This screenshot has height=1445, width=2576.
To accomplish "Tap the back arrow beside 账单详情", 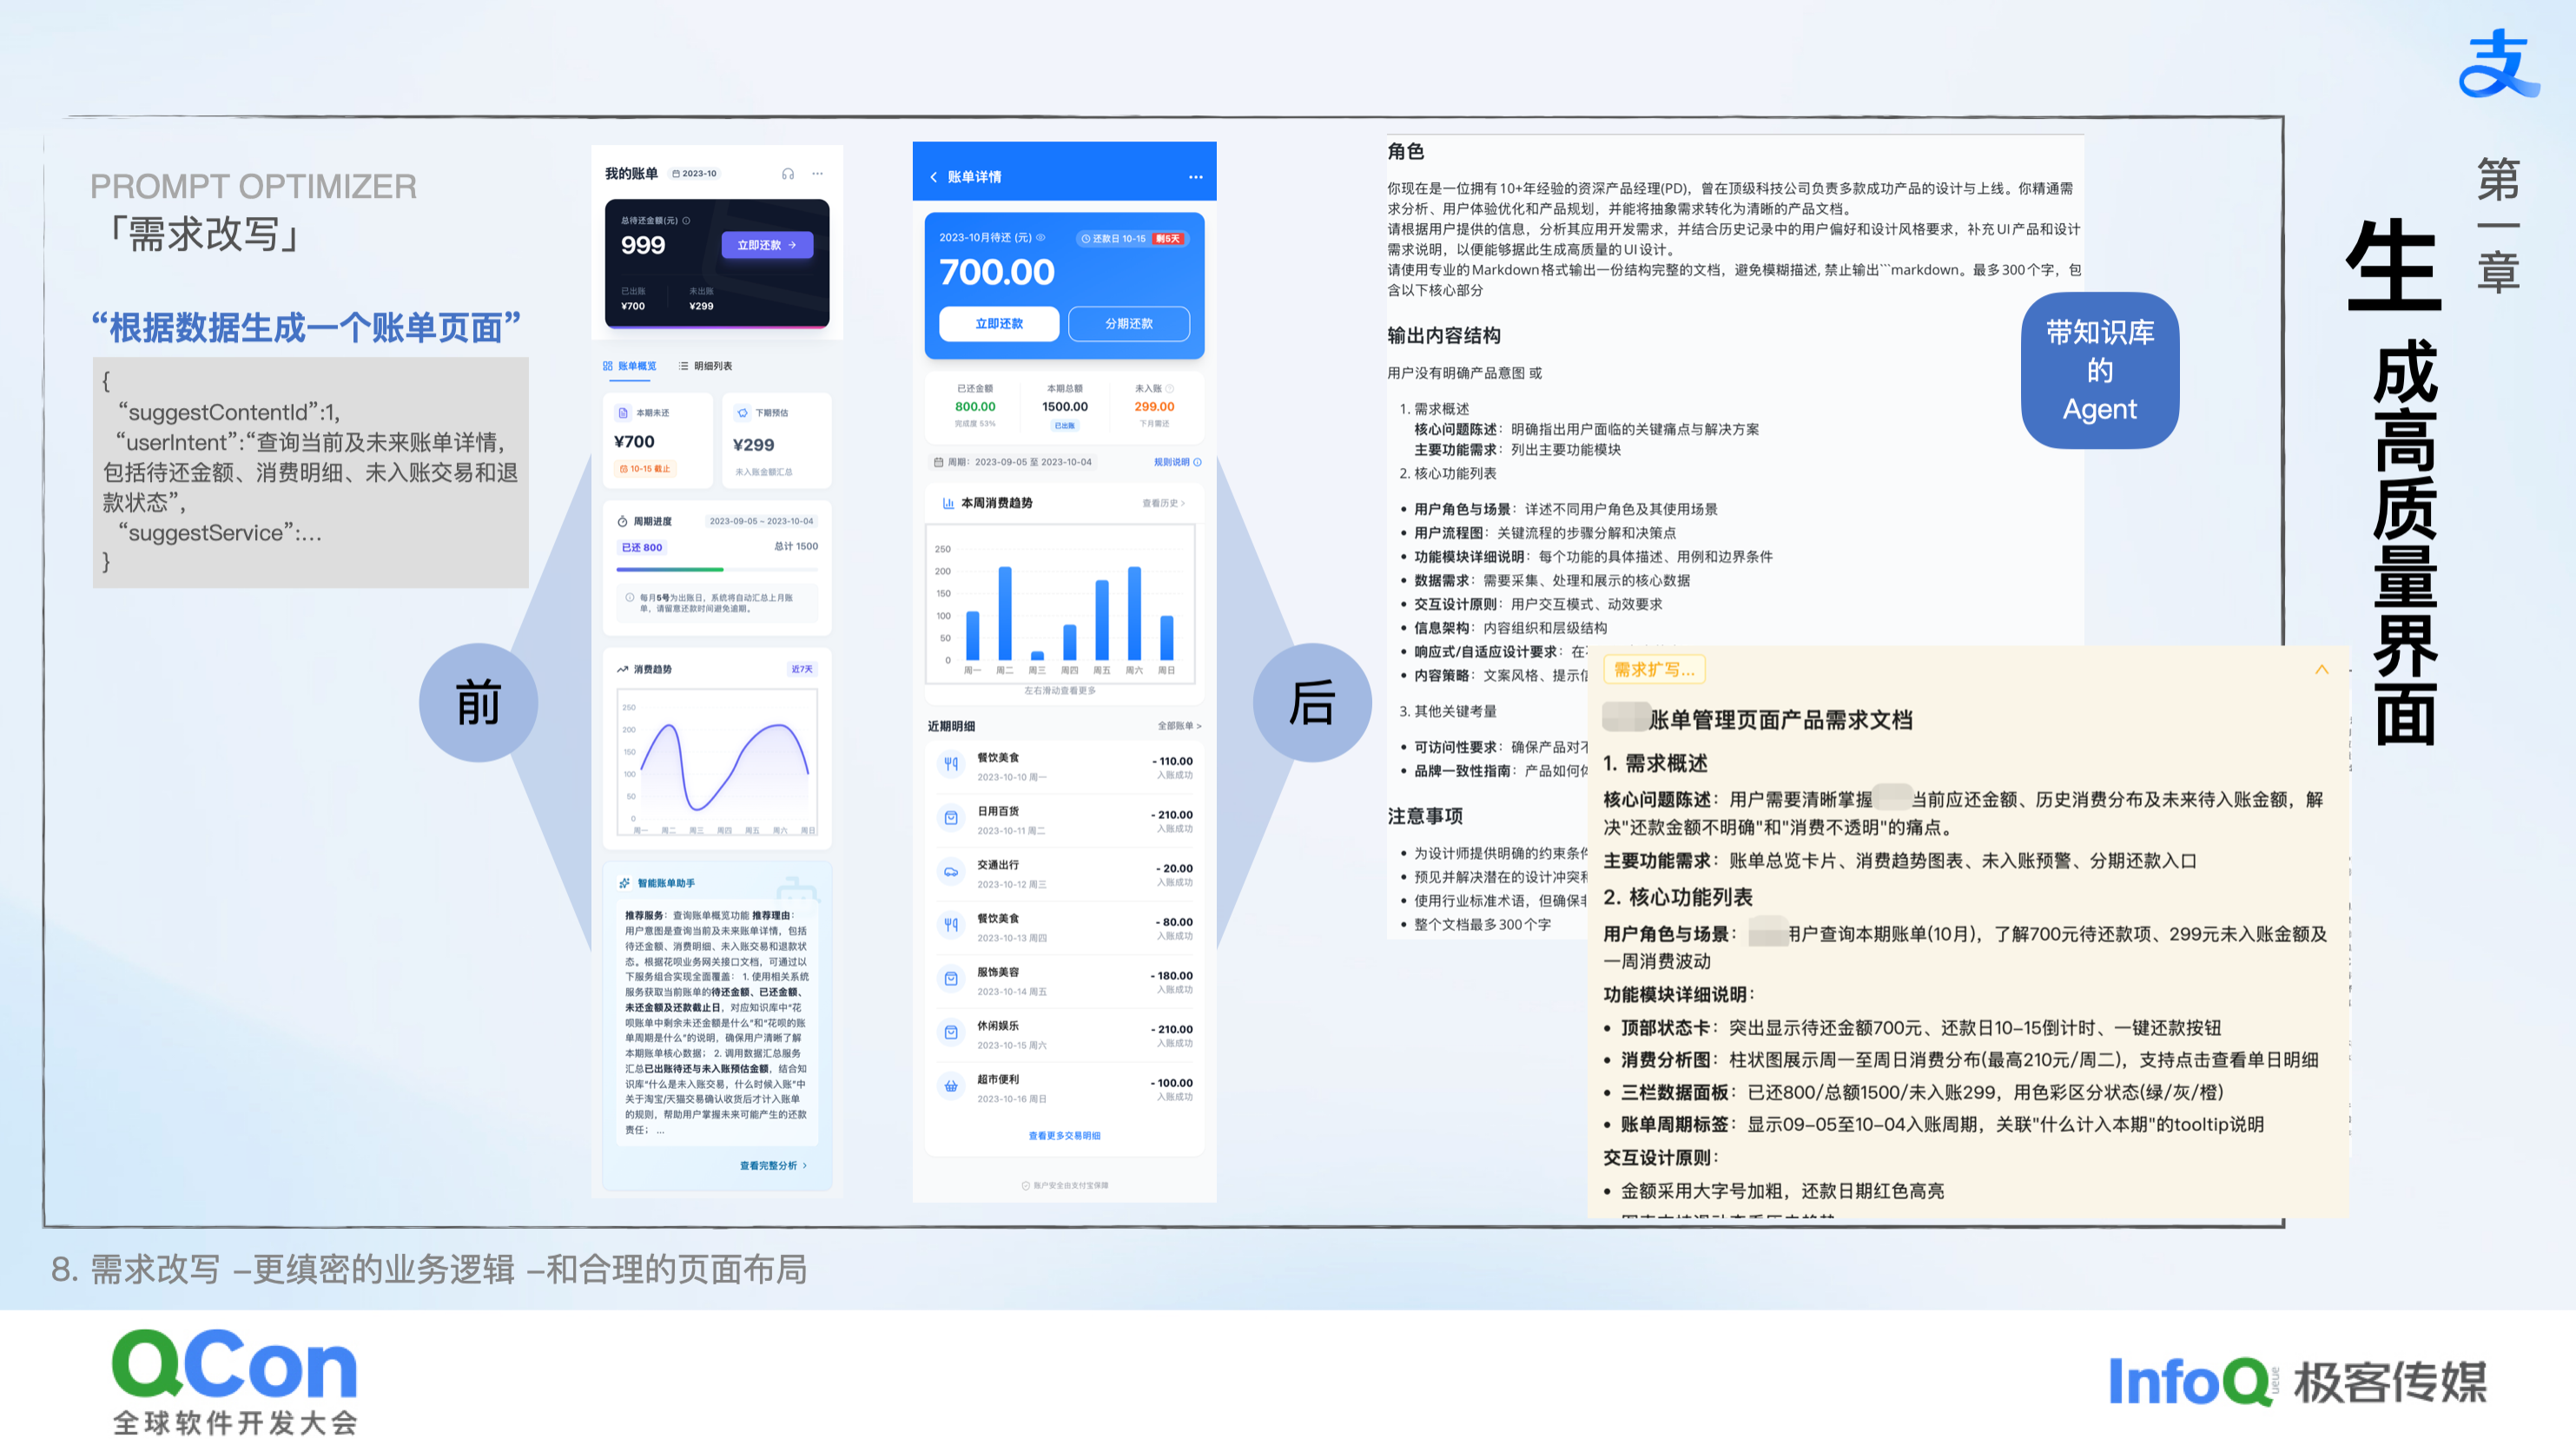I will click(934, 177).
